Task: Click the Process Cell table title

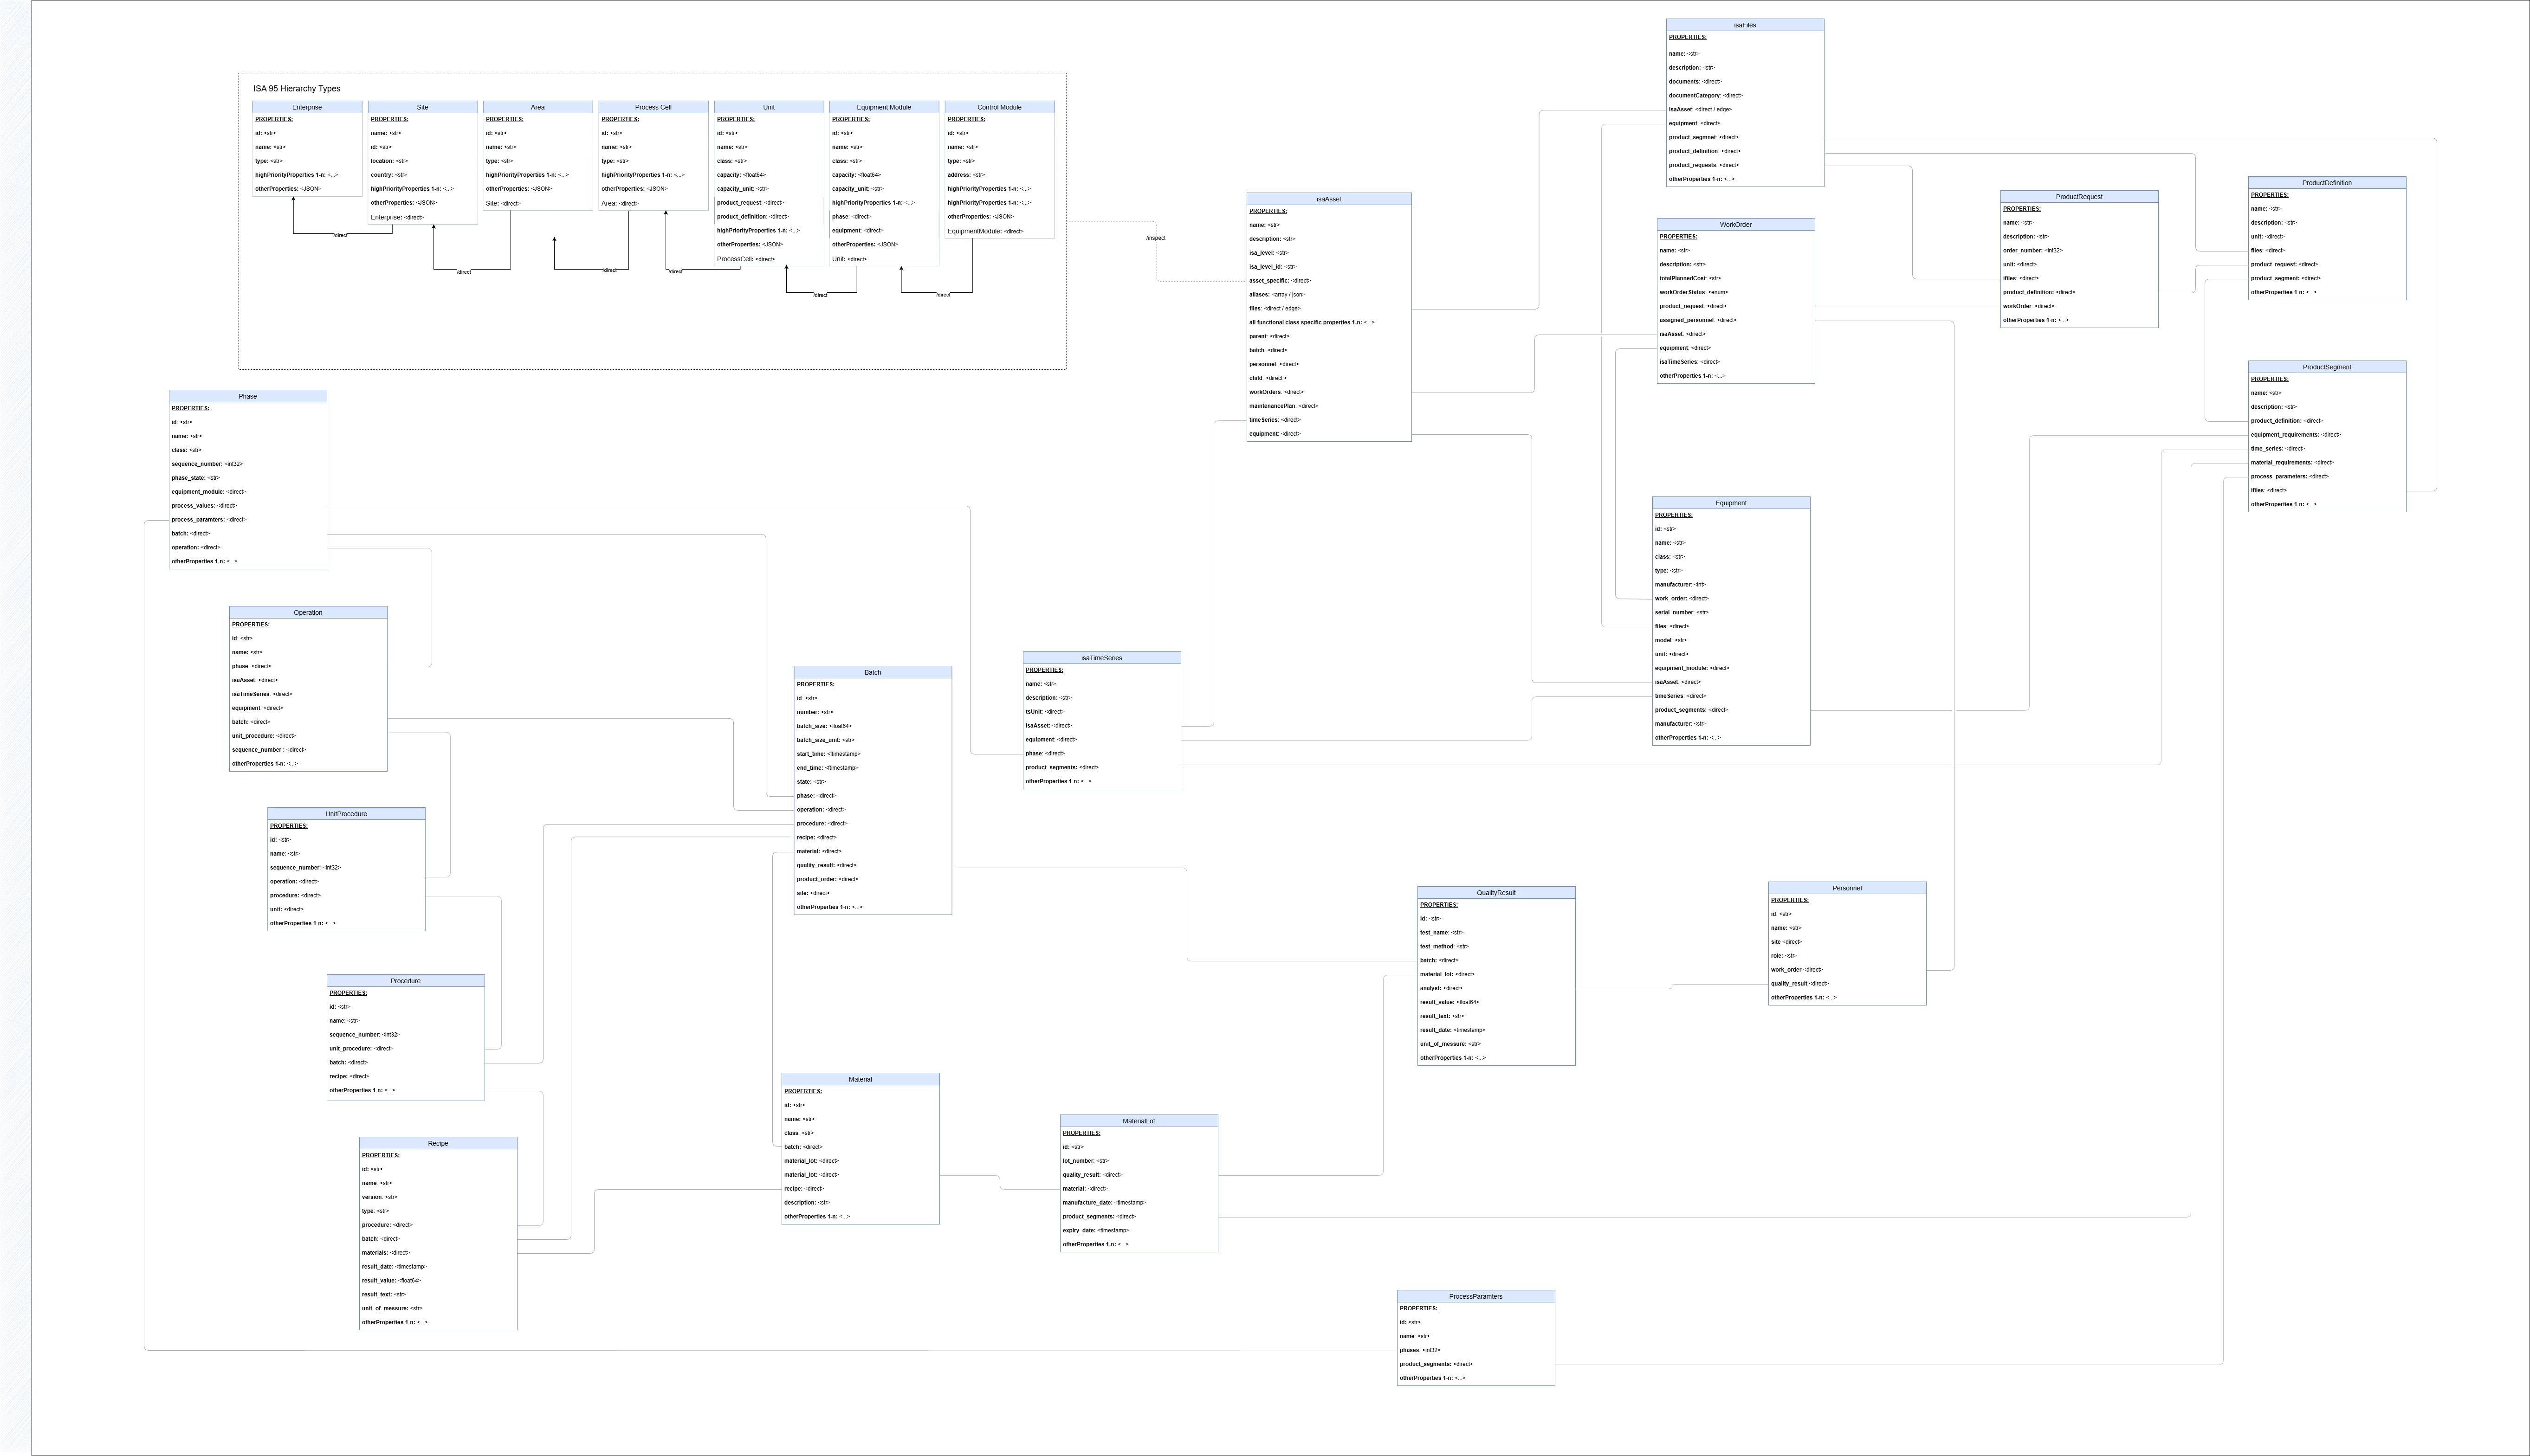Action: coord(653,107)
